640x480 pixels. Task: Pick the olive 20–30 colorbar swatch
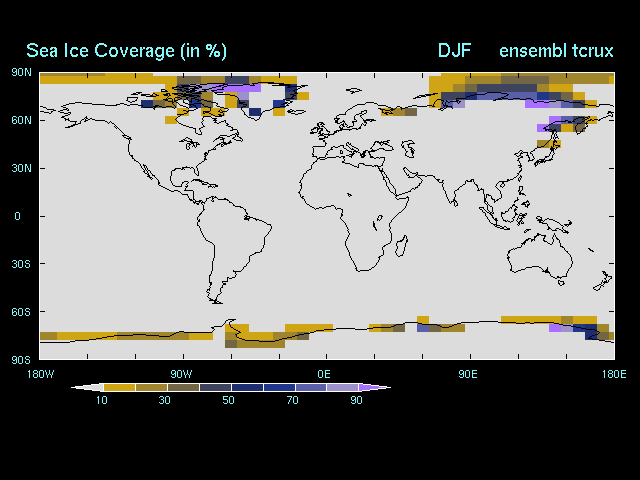click(151, 387)
